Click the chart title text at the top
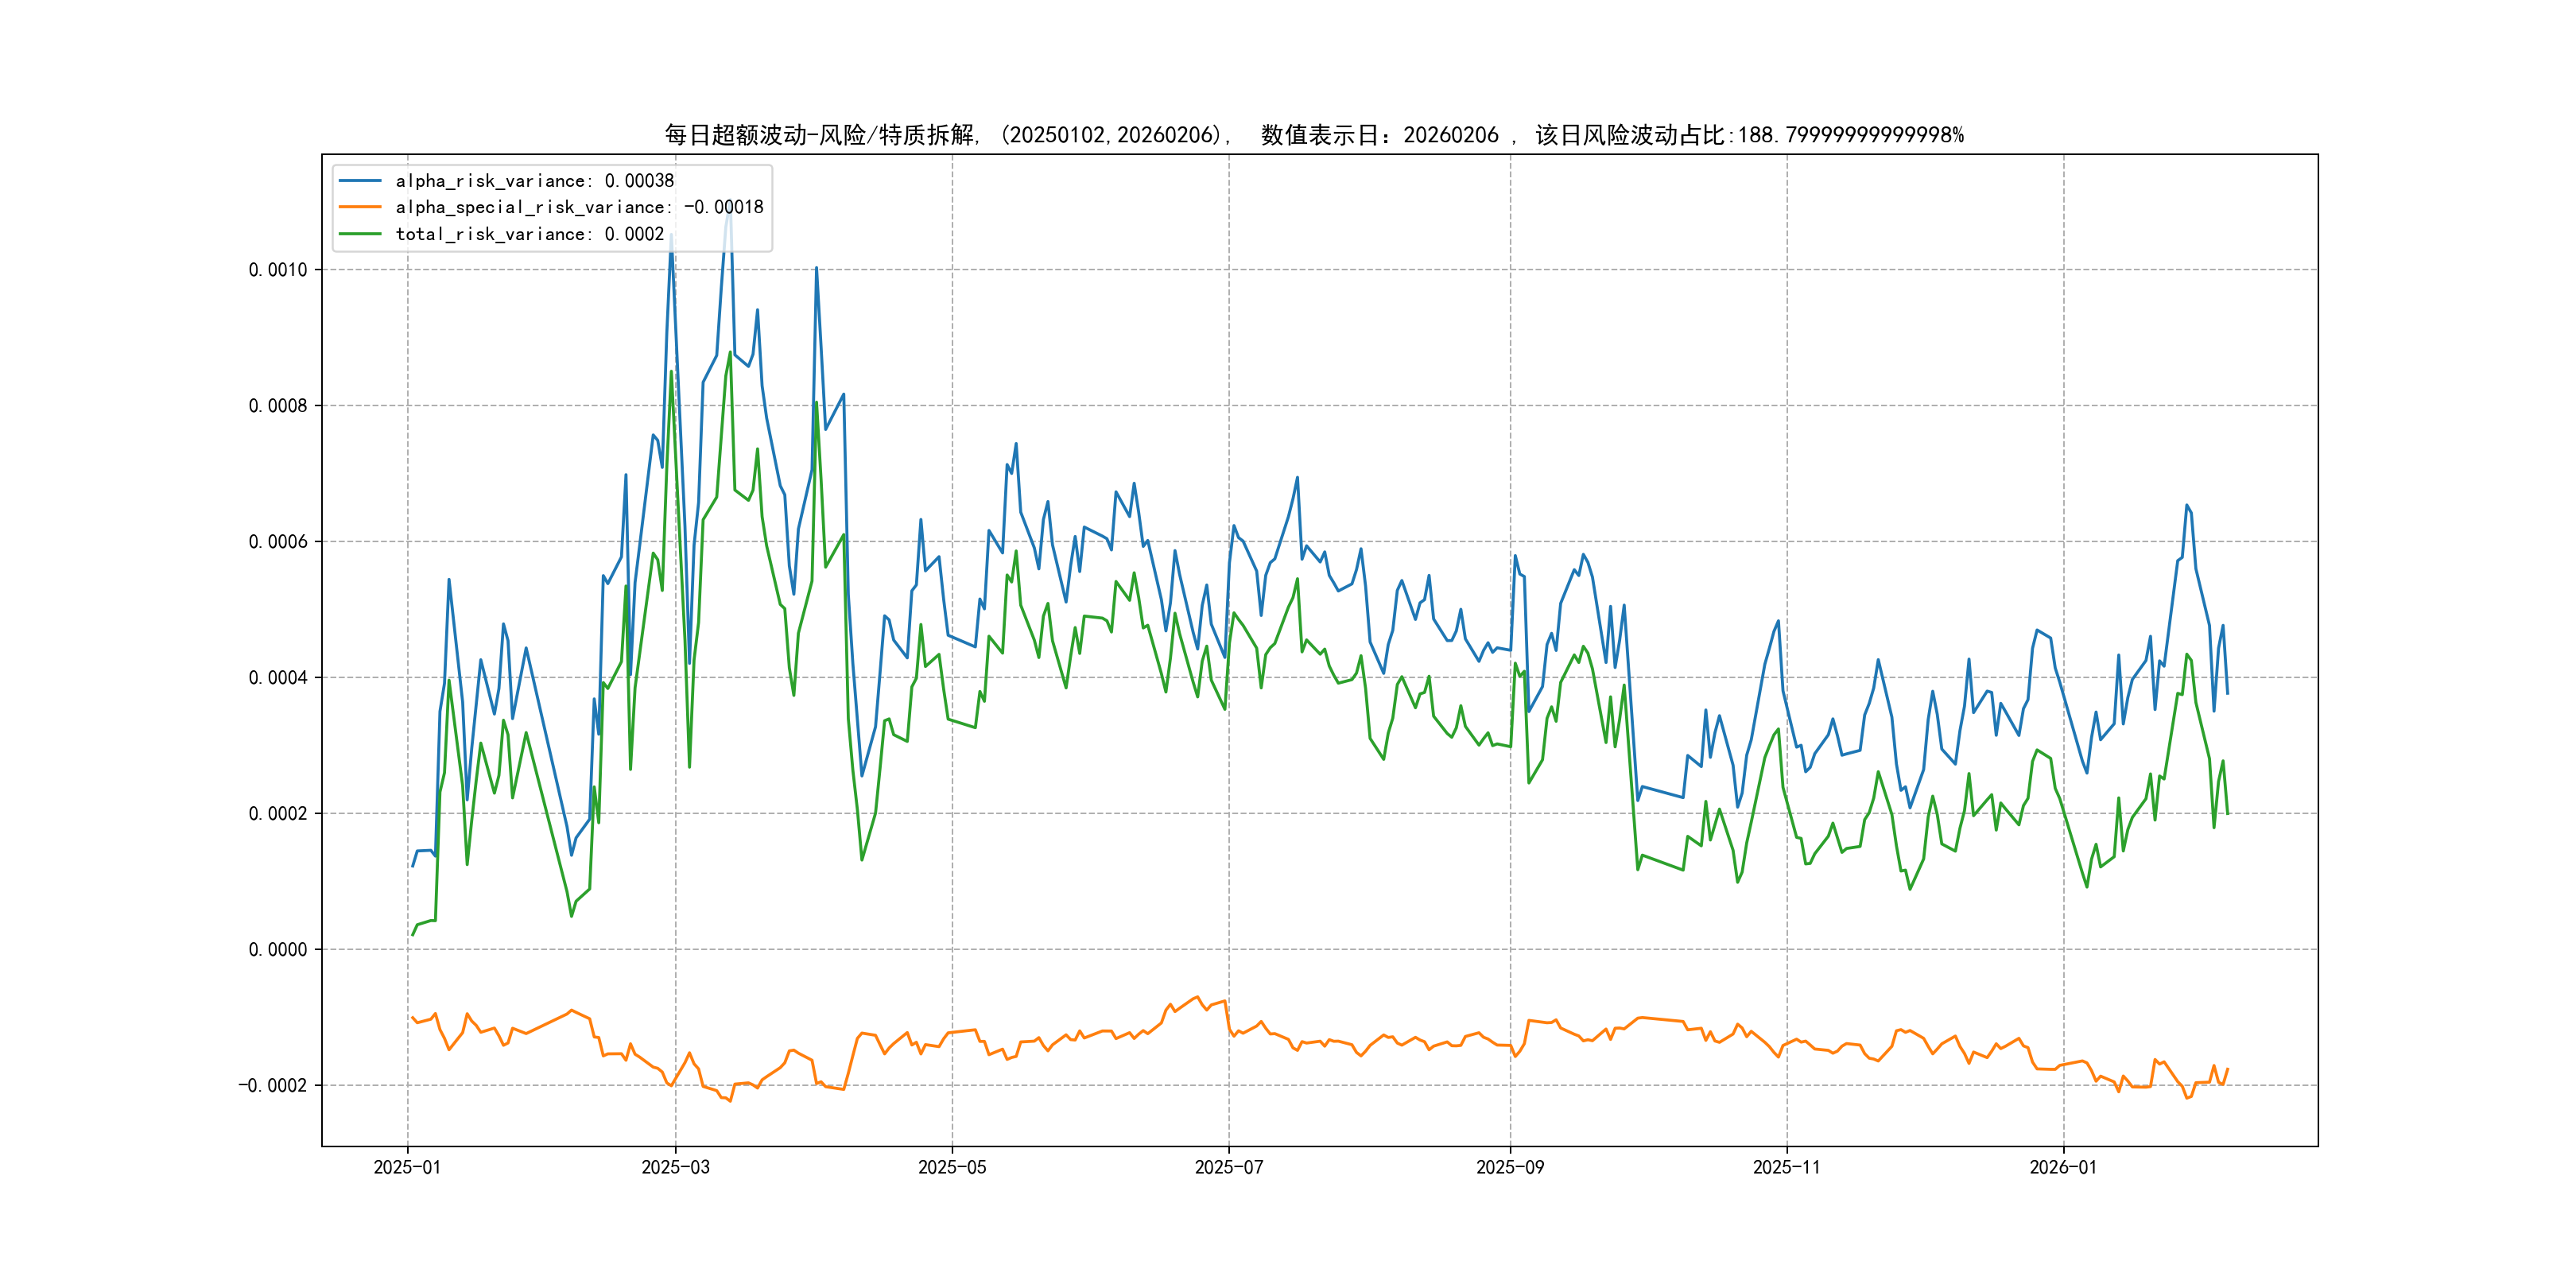 1313,135
